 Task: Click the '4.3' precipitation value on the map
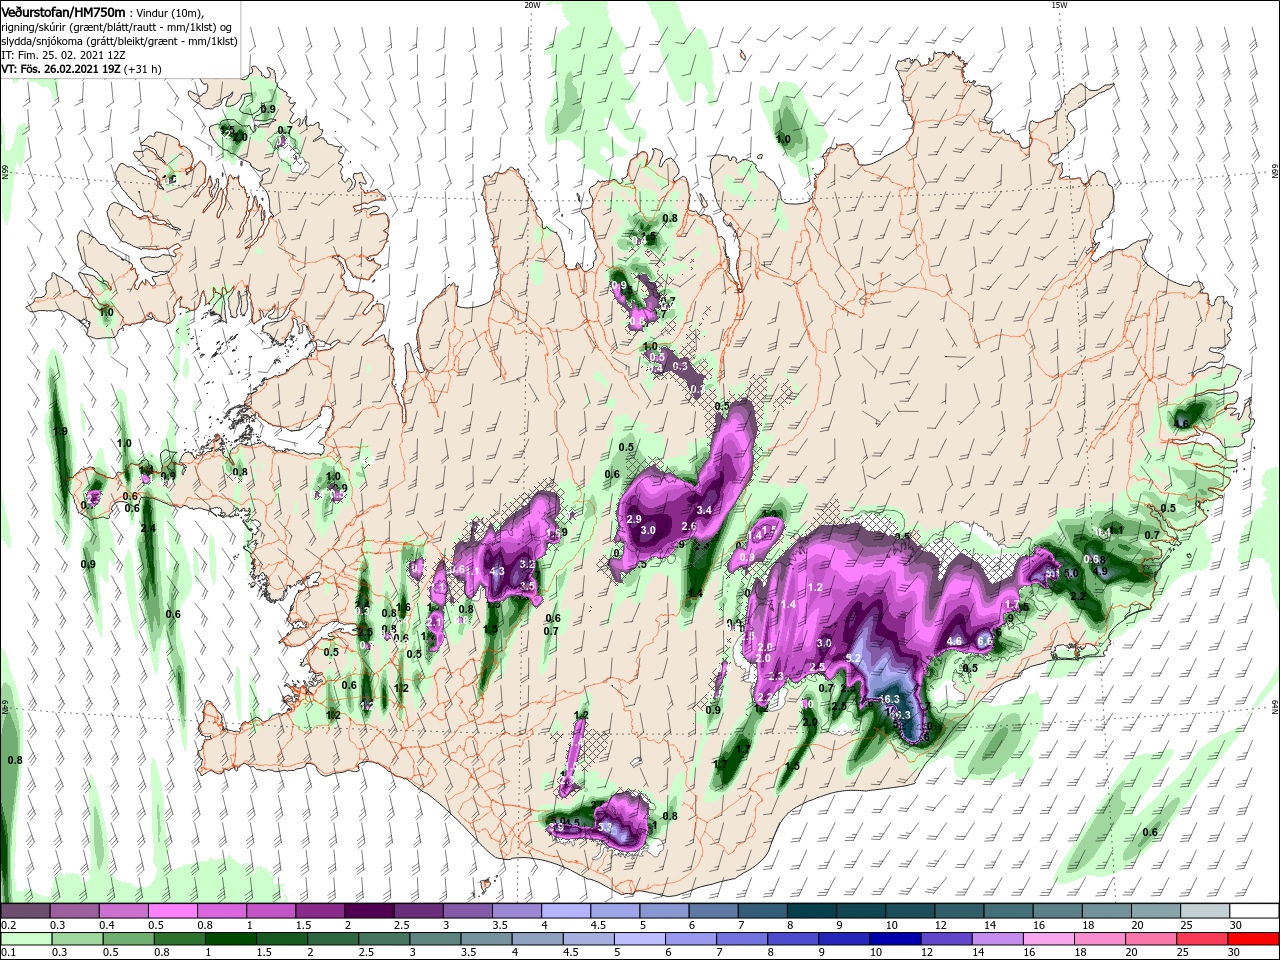(x=497, y=572)
